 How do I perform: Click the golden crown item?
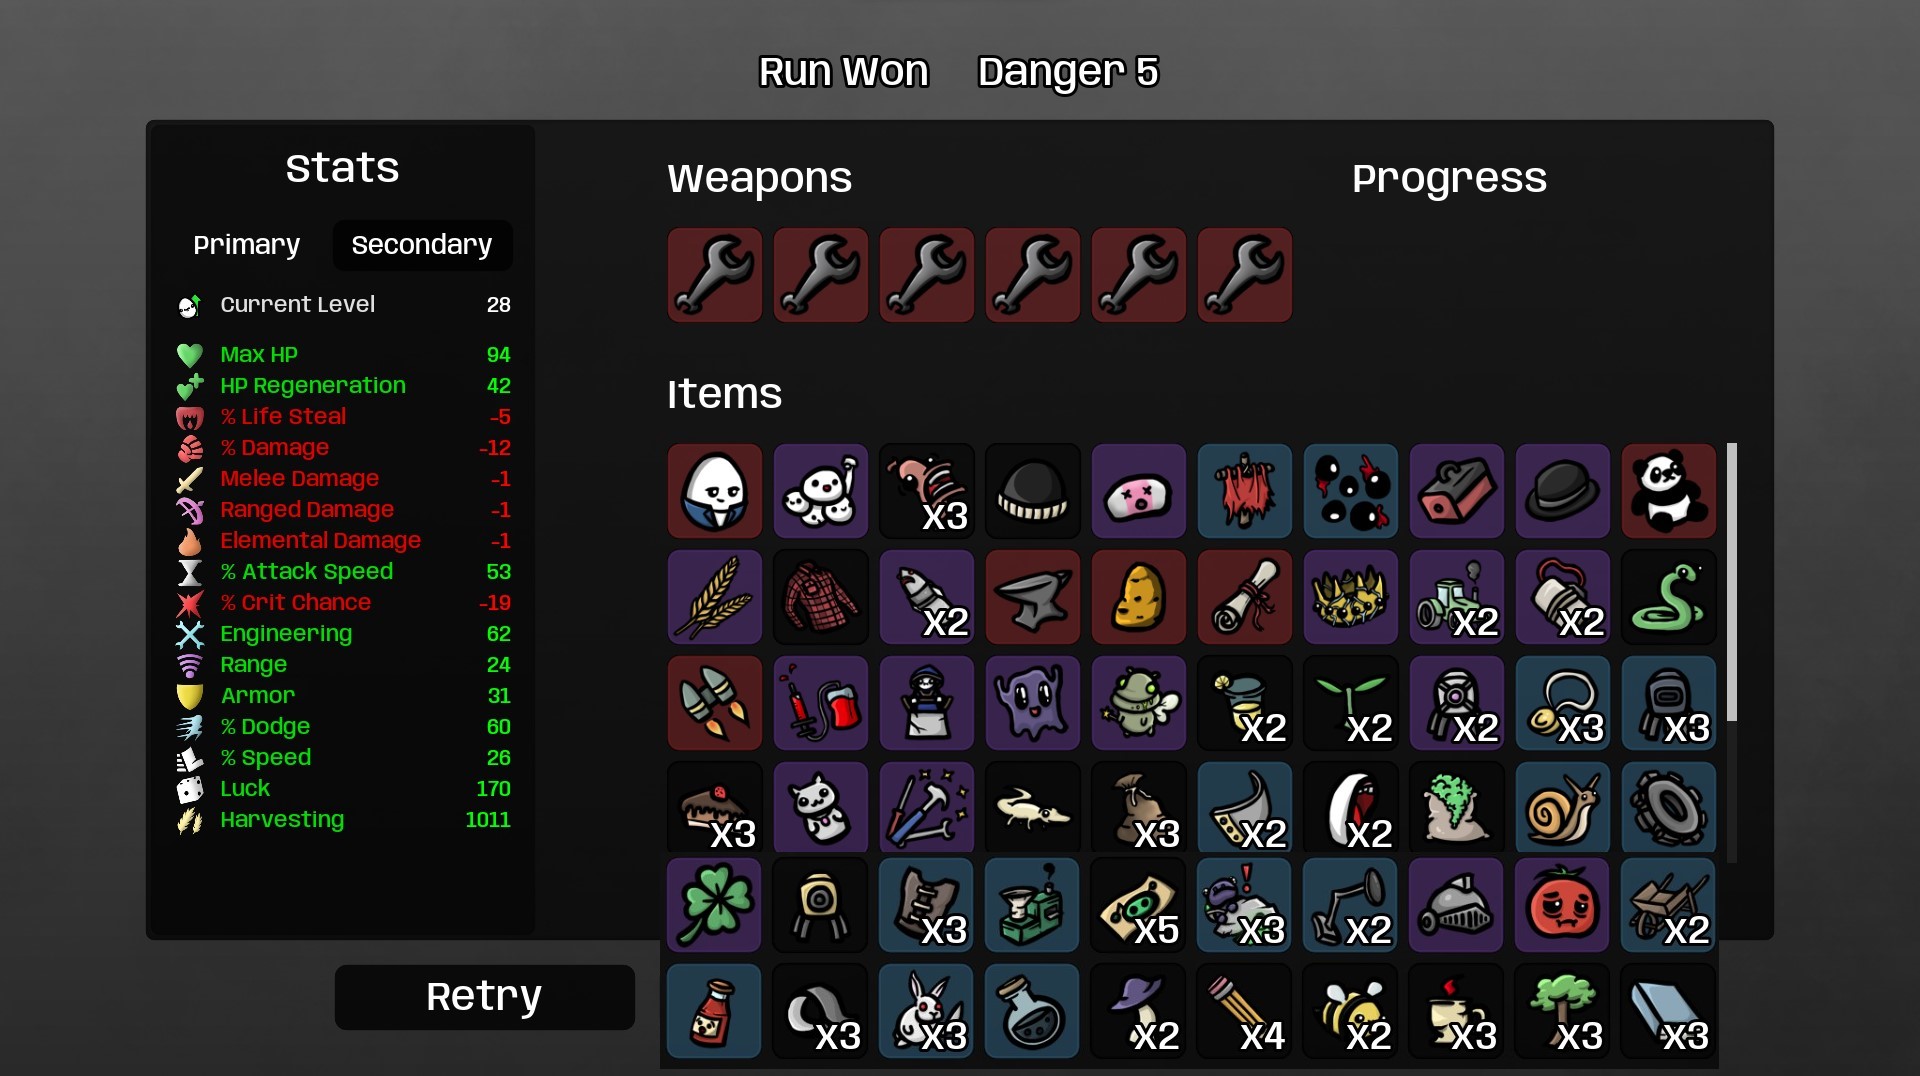click(1351, 597)
